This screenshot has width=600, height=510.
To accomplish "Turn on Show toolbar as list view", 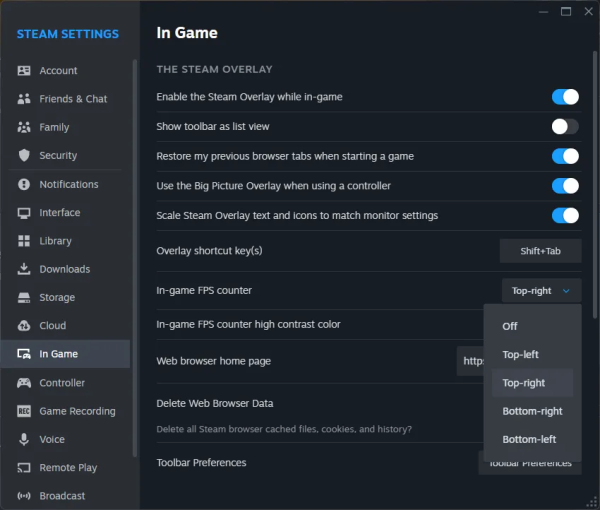I will coord(565,126).
